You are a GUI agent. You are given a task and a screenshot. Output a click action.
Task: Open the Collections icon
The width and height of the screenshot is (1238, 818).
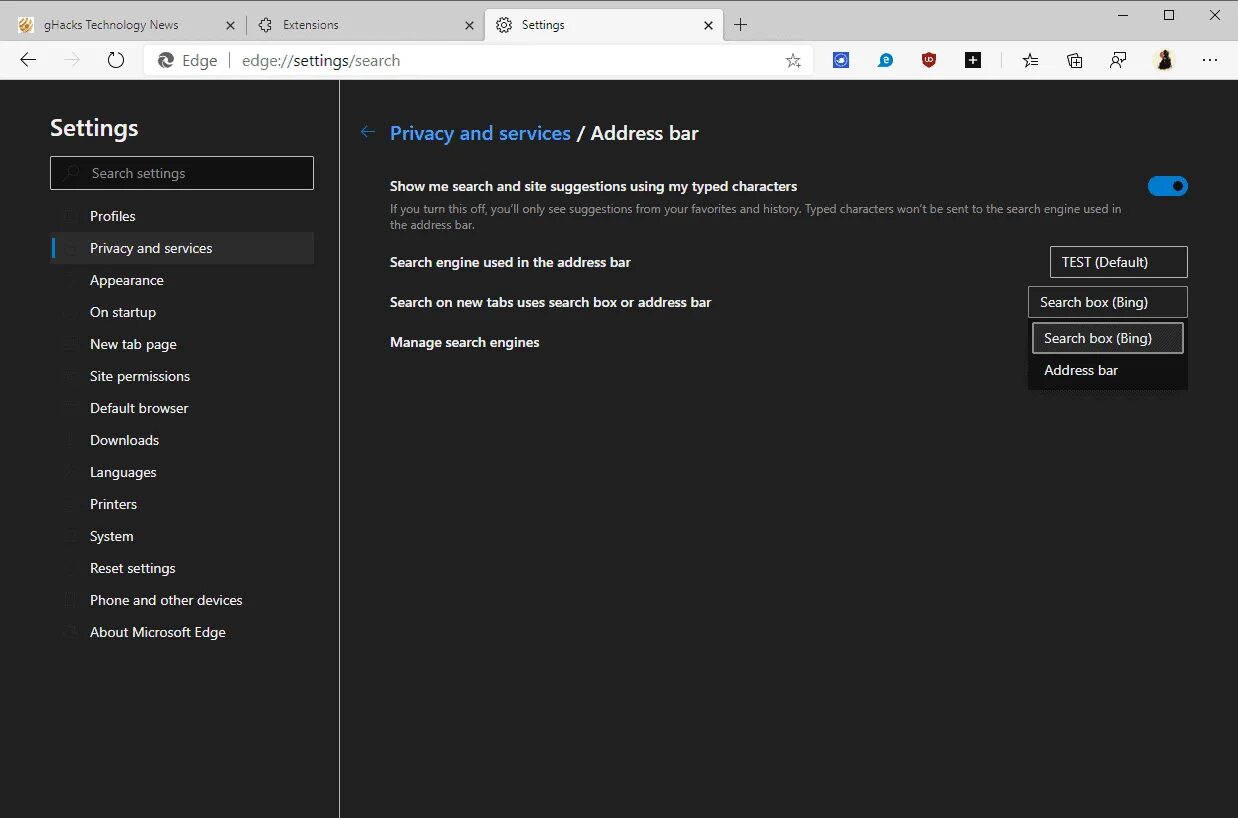click(x=1075, y=60)
